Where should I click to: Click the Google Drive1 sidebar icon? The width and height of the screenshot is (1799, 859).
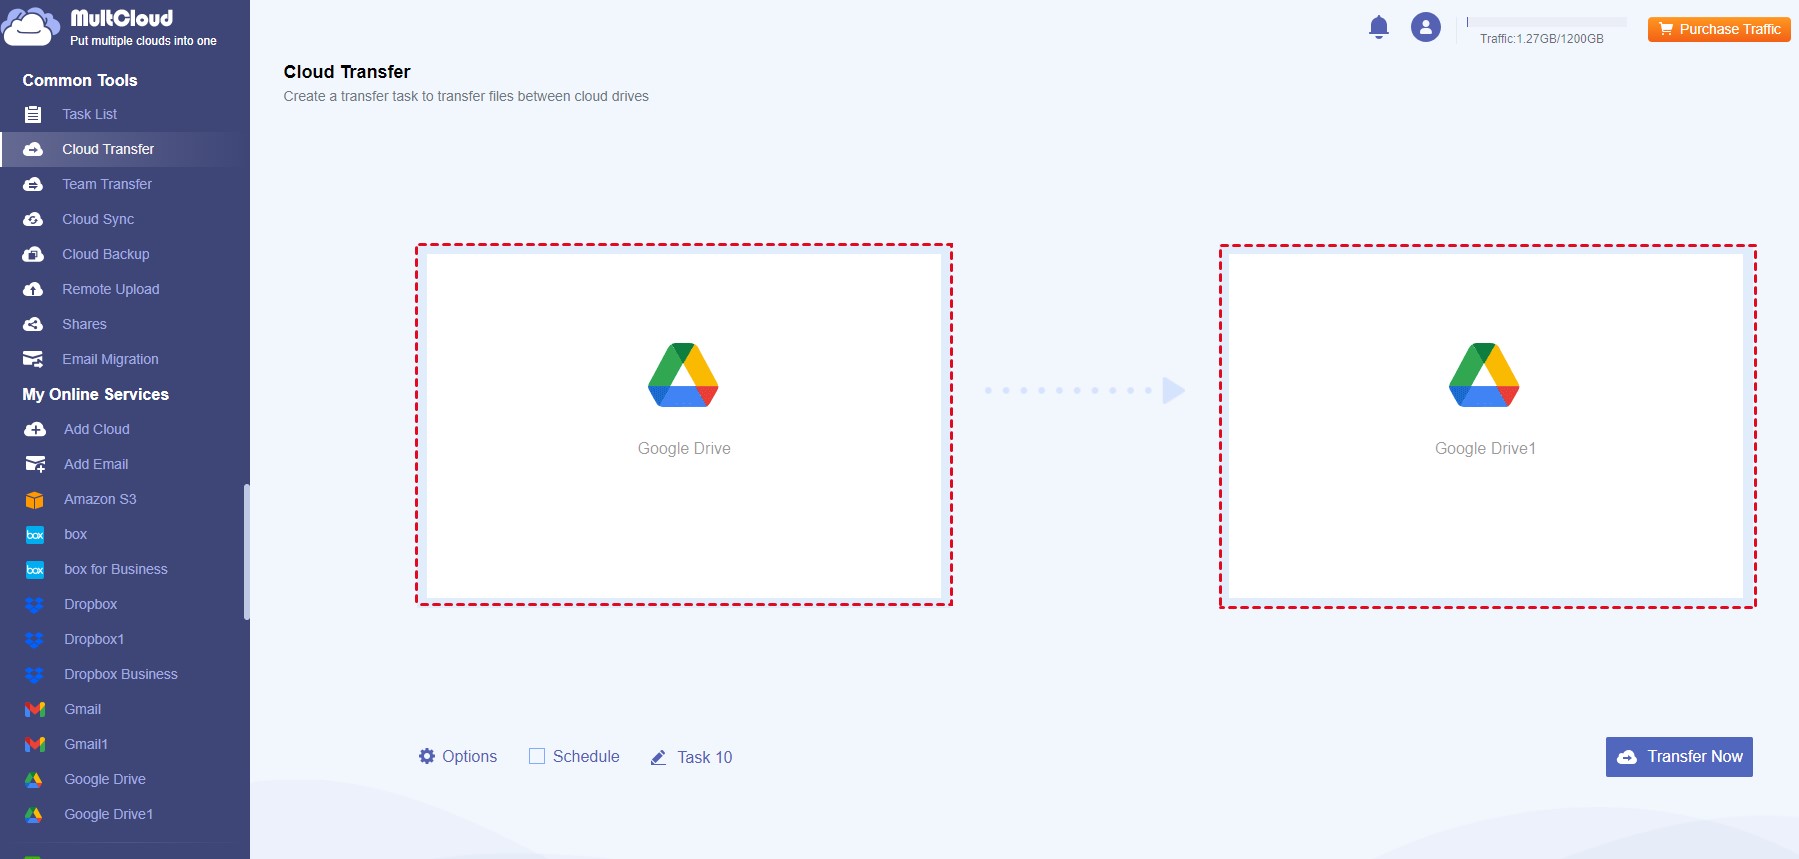[34, 814]
